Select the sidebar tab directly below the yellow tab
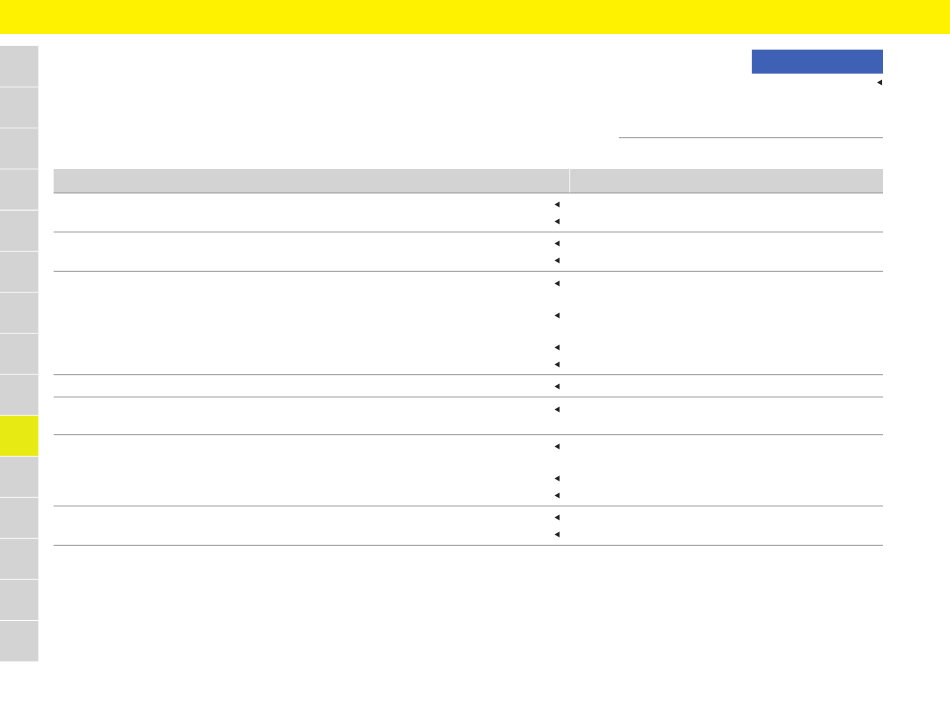Image resolution: width=950 pixels, height=703 pixels. click(19, 477)
